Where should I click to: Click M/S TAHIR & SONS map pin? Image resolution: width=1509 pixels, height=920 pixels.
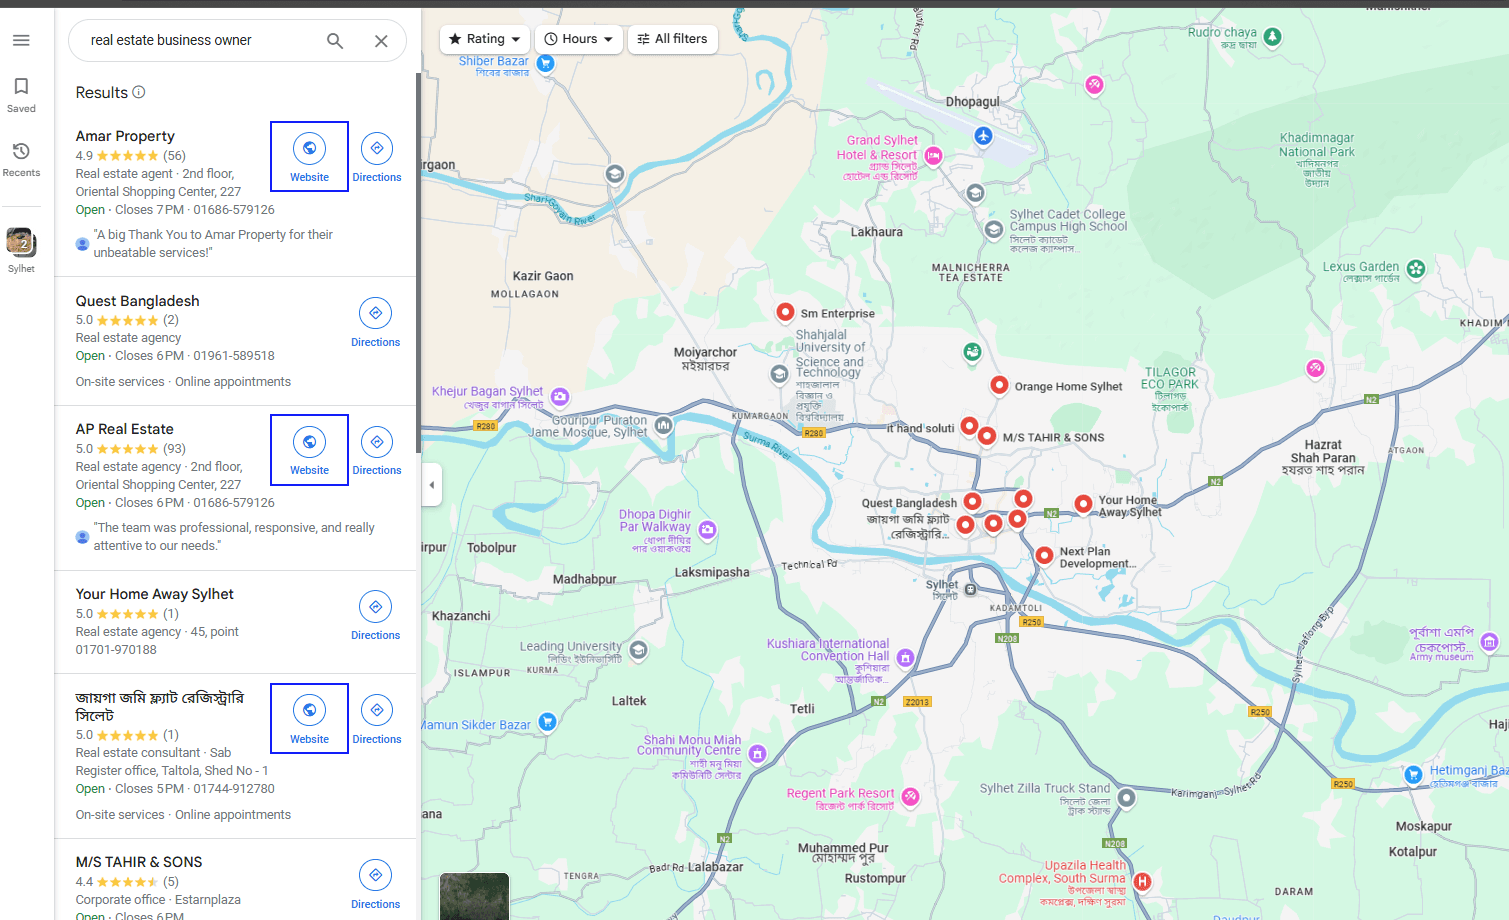987,436
